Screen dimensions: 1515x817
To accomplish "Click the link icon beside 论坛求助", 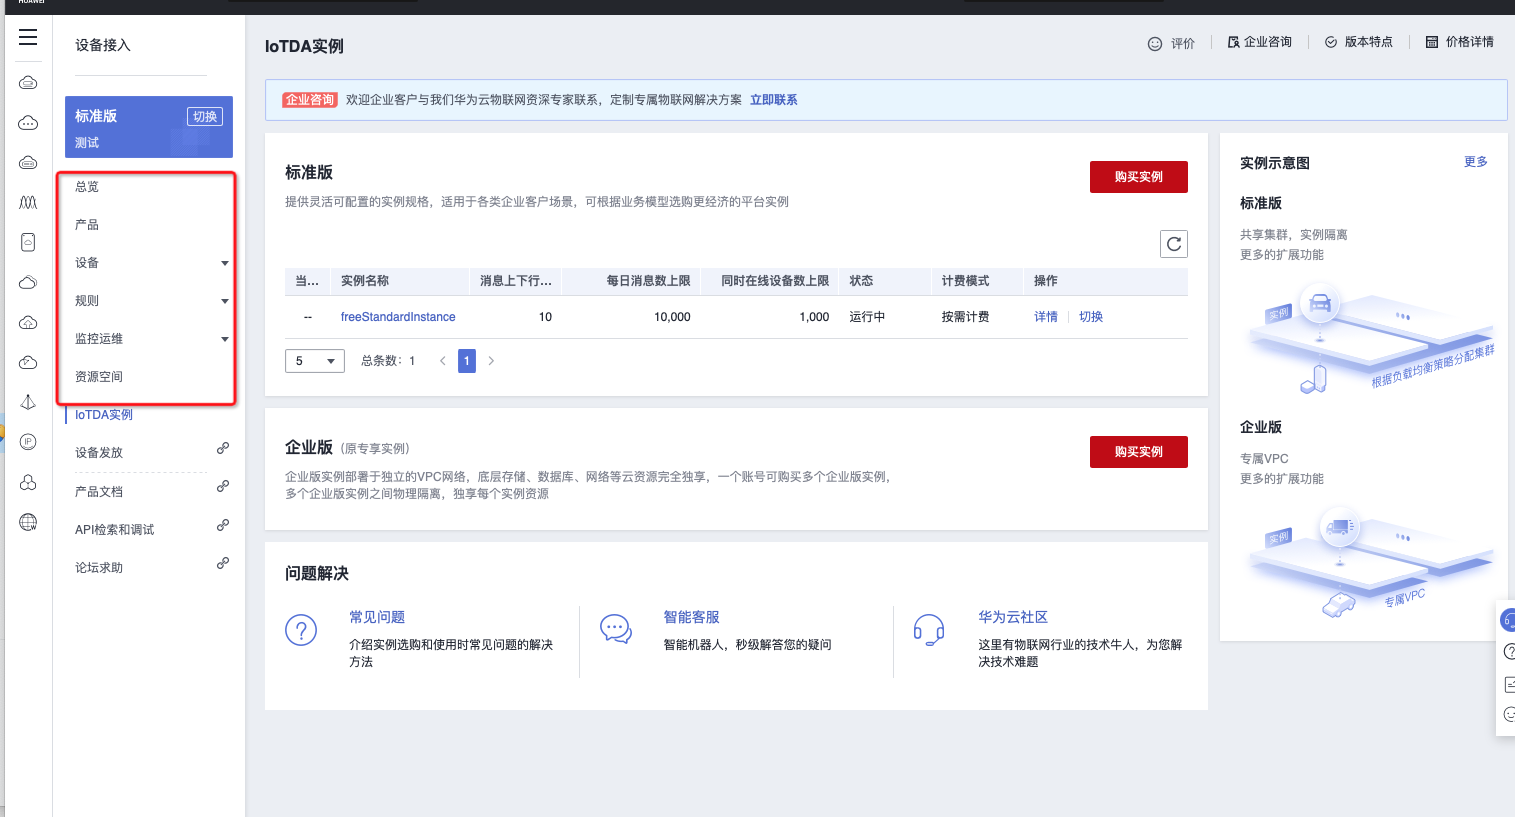I will (x=223, y=563).
